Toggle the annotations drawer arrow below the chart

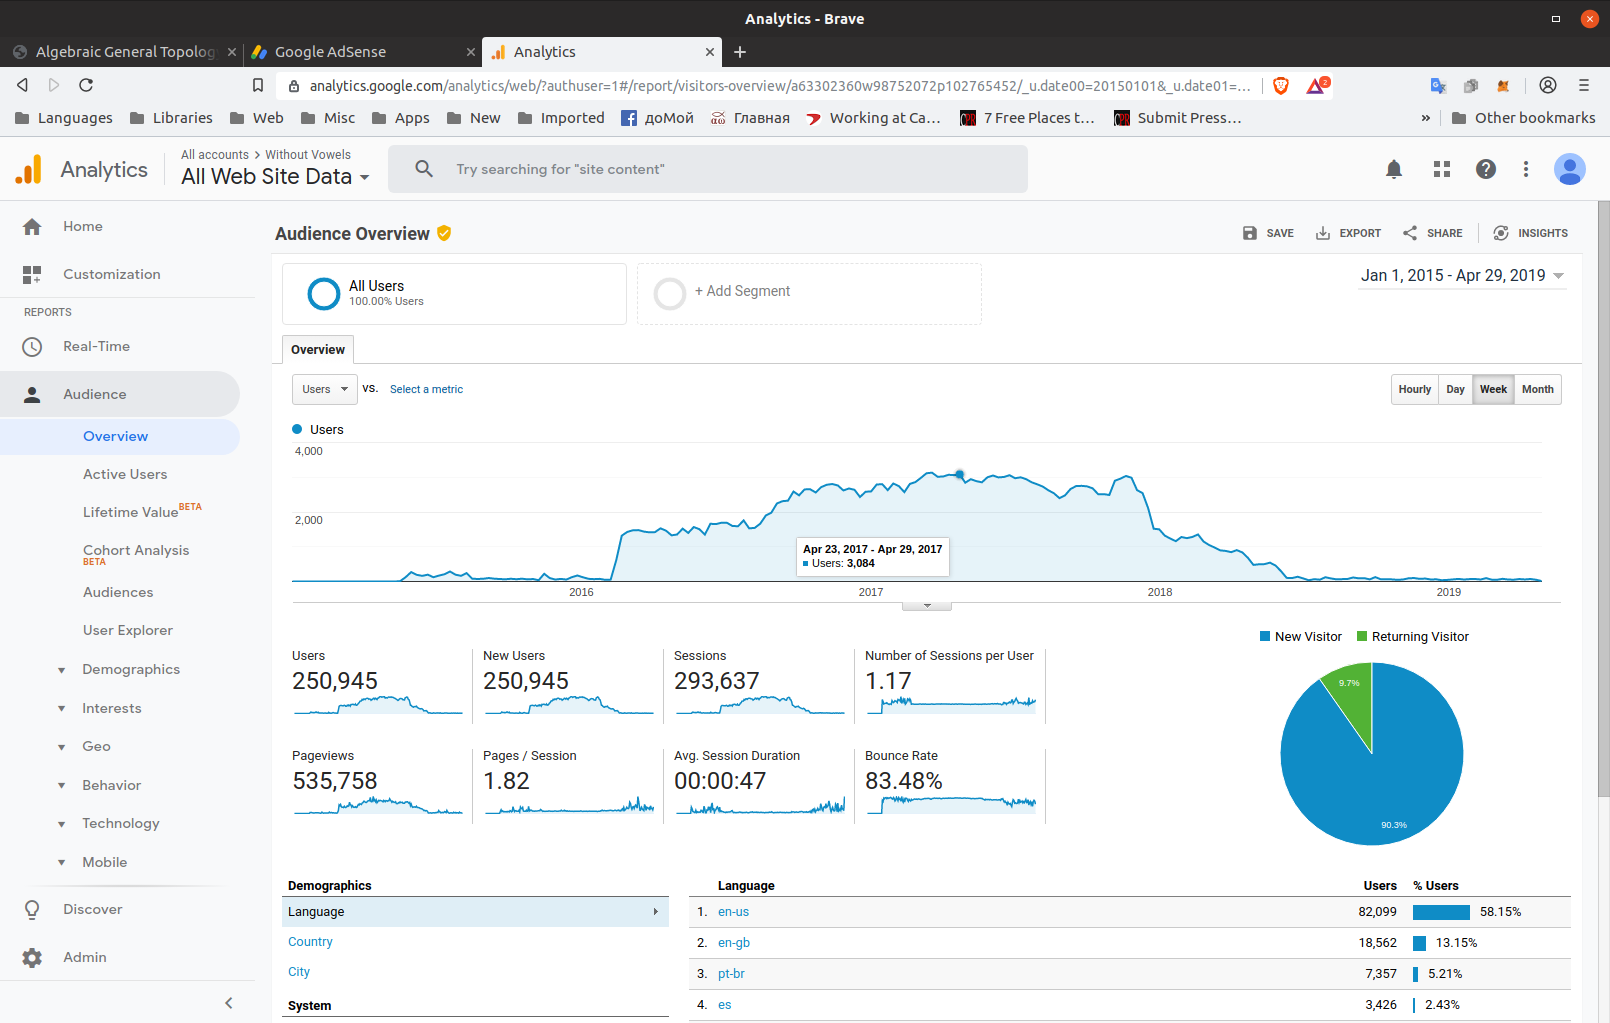[927, 606]
